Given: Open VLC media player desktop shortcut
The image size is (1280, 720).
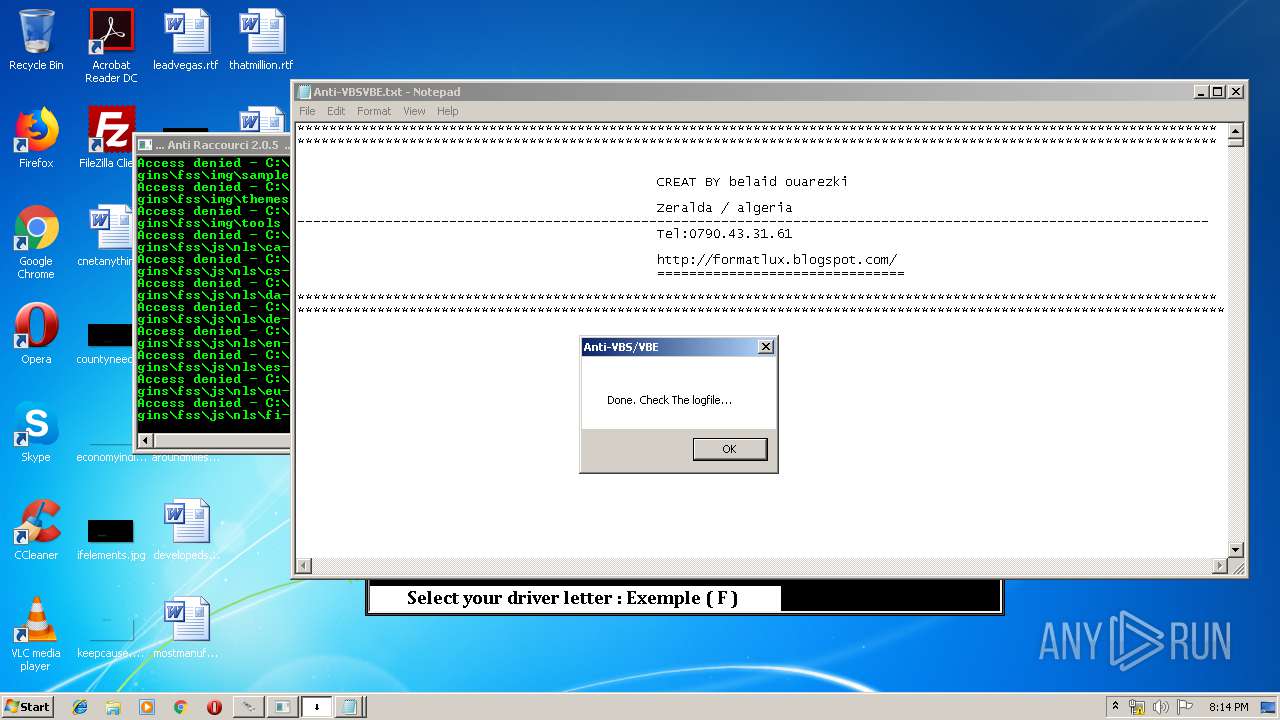Looking at the screenshot, I should (x=36, y=635).
